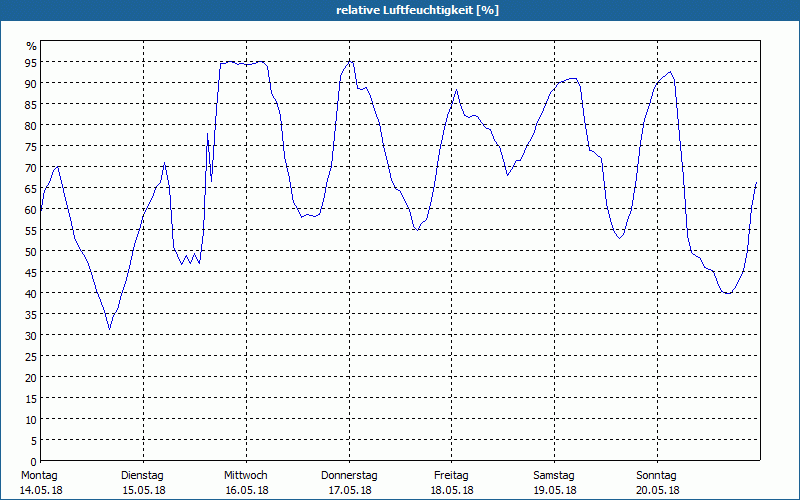Click the '20.05.18' date label
Screen dimensions: 800x500
coord(658,490)
